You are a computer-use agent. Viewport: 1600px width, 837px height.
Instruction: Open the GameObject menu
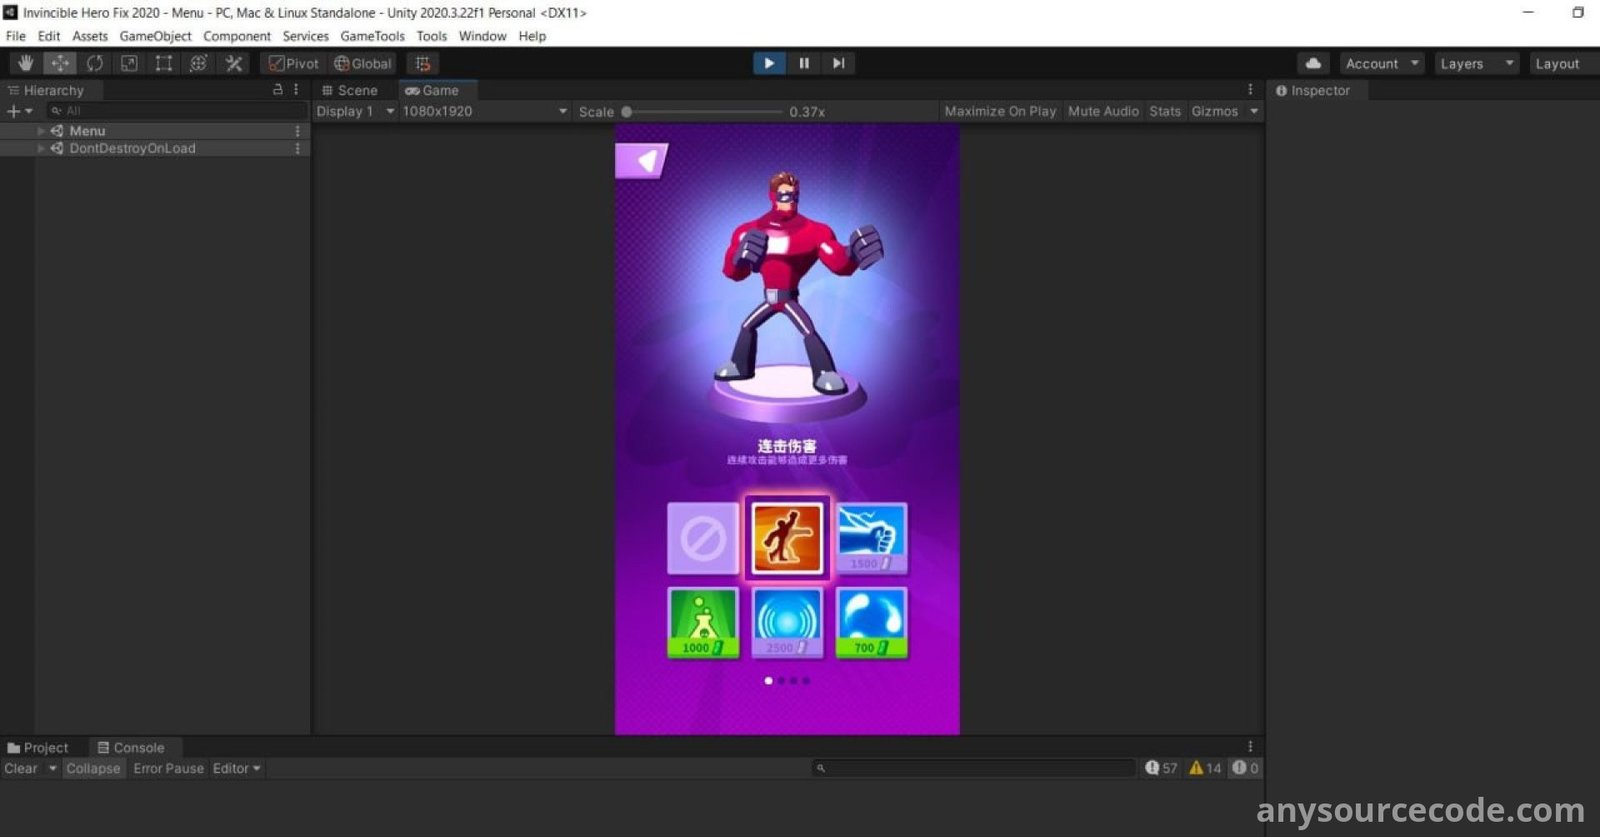[155, 36]
